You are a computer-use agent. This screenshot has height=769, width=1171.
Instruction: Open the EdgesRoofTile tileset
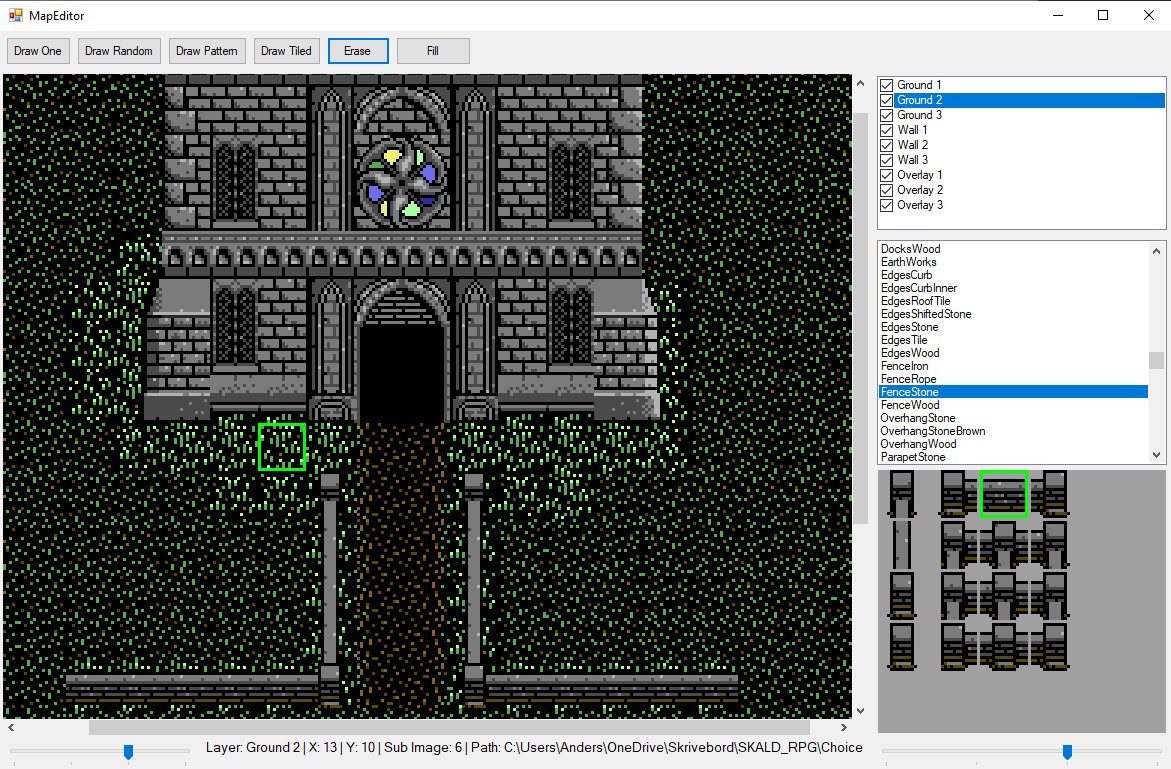tap(1013, 301)
